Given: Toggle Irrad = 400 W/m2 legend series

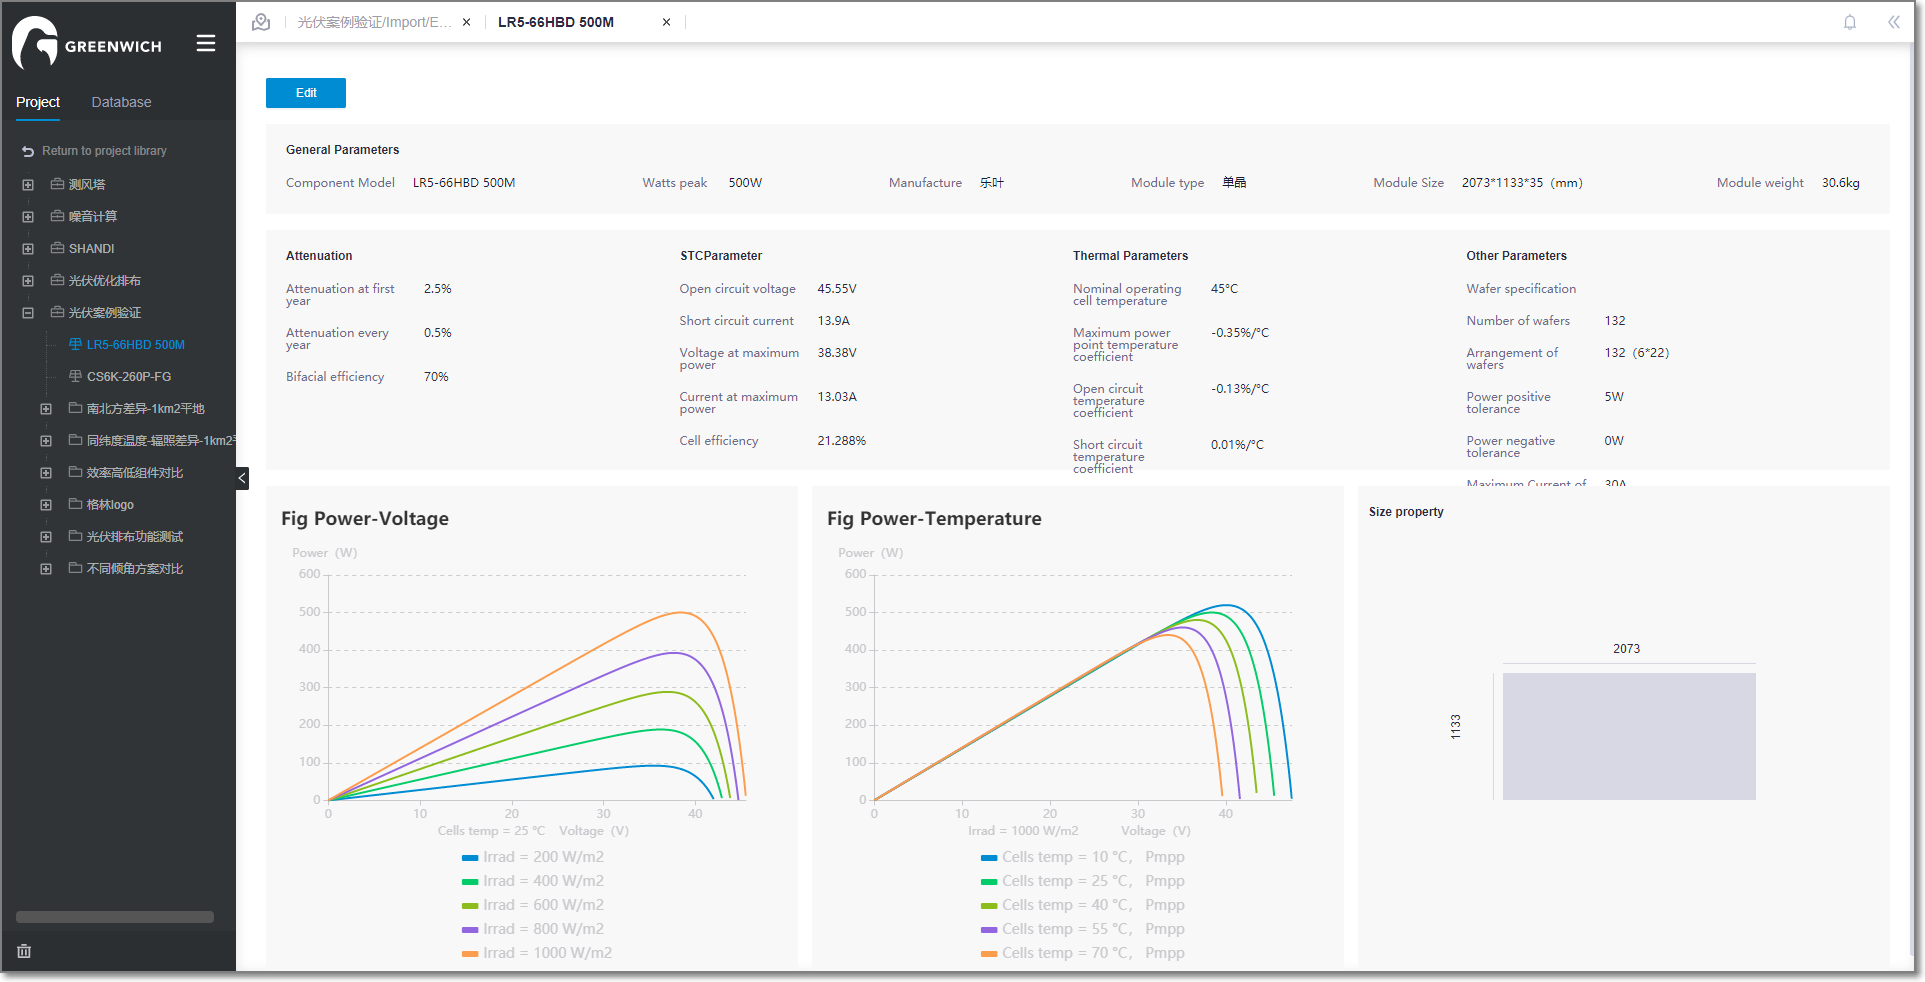Looking at the screenshot, I should 533,881.
